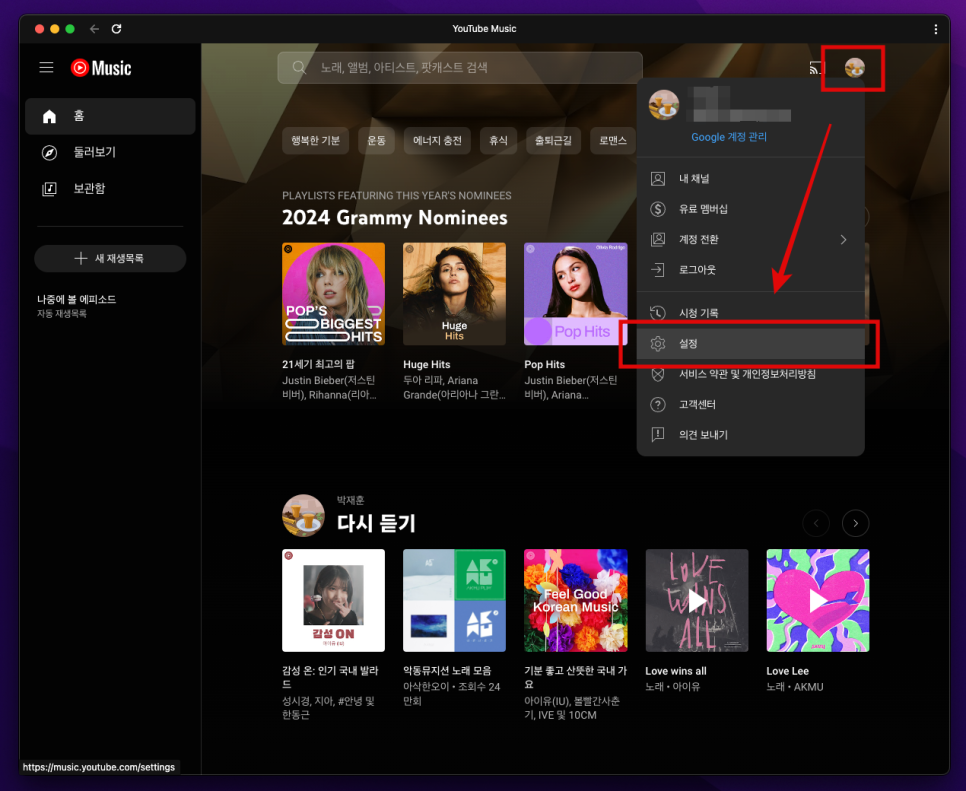Screen dimensions: 966x791
Task: Open the 감성 온 playlist thumbnail
Action: 333,600
